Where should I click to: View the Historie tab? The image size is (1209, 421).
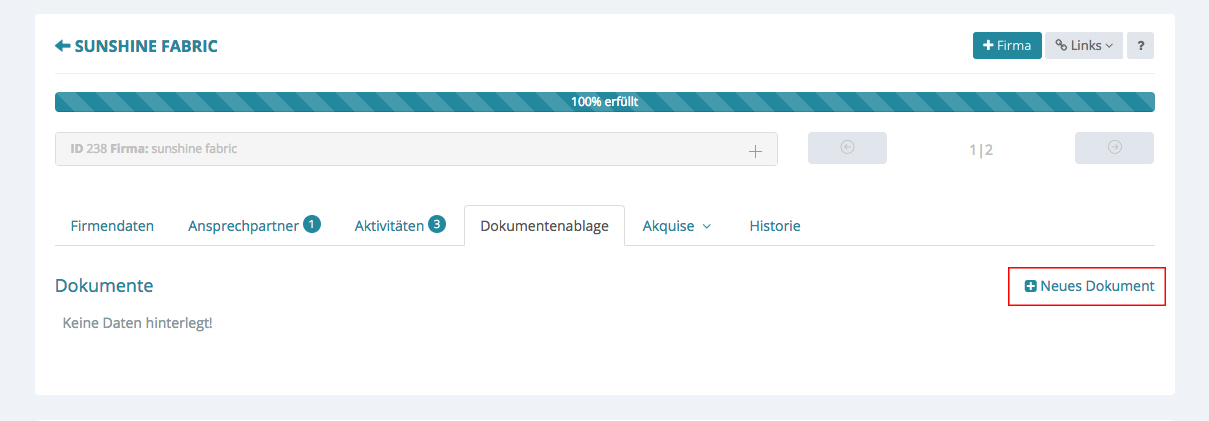pyautogui.click(x=775, y=226)
